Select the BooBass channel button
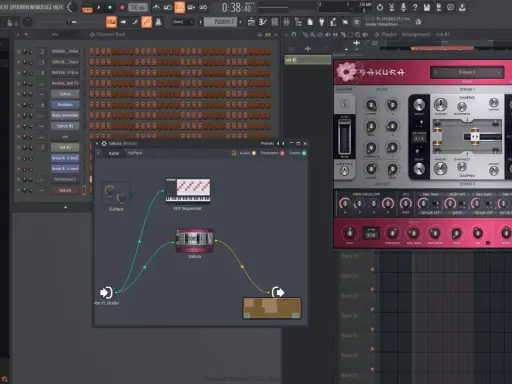Image resolution: width=512 pixels, height=384 pixels. pyautogui.click(x=65, y=105)
